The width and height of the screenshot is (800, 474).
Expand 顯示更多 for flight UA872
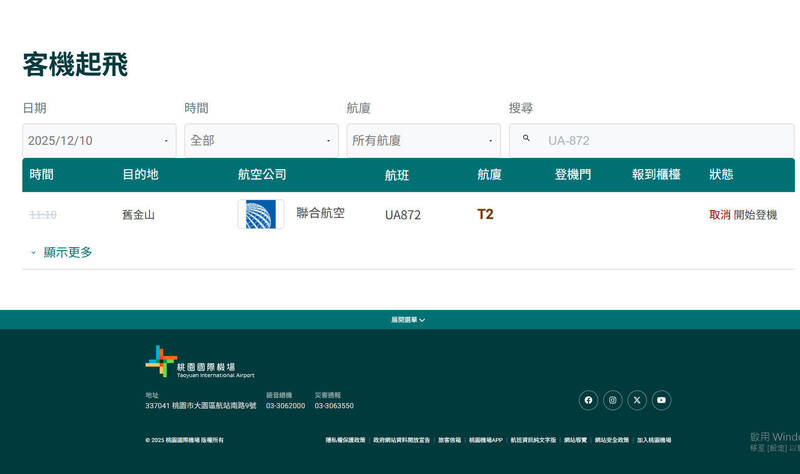(61, 252)
